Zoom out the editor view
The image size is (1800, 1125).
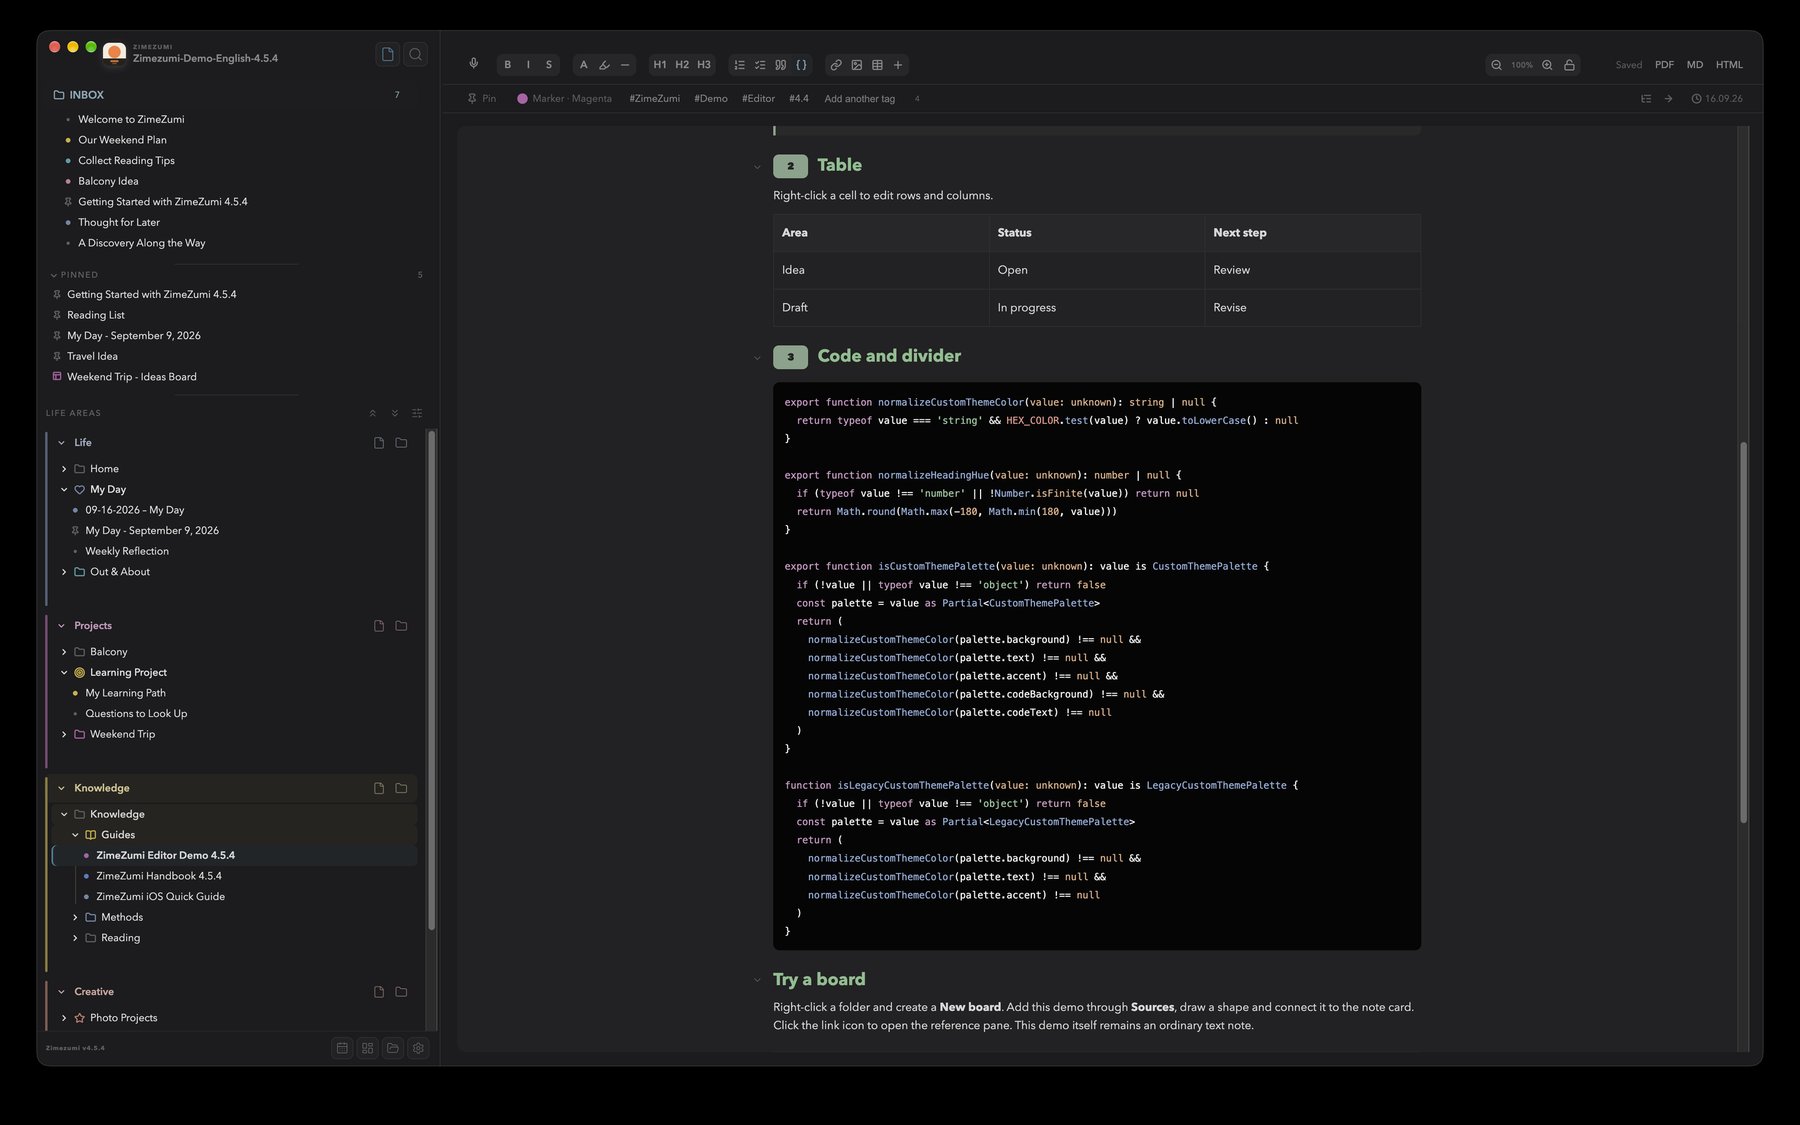(x=1496, y=65)
